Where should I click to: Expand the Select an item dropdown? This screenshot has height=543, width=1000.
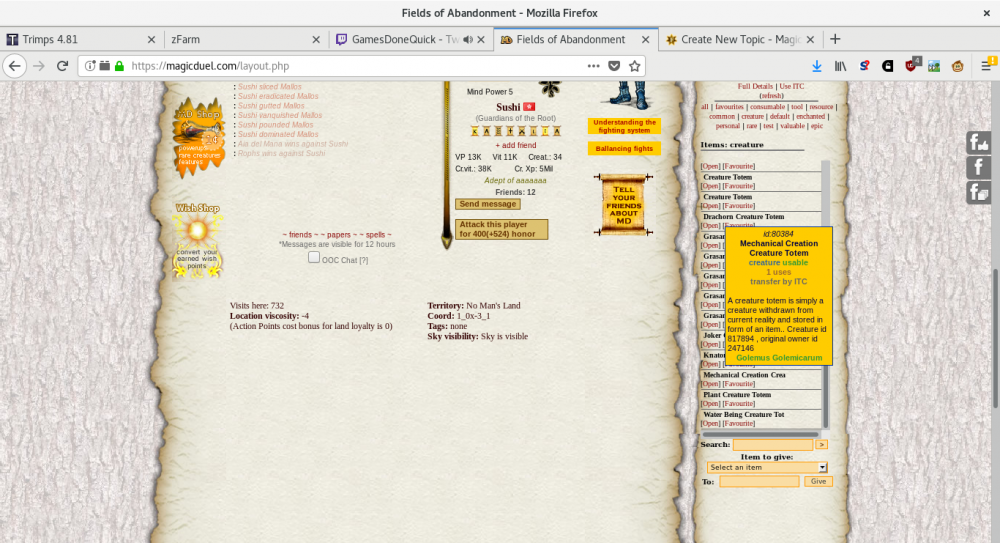click(767, 468)
